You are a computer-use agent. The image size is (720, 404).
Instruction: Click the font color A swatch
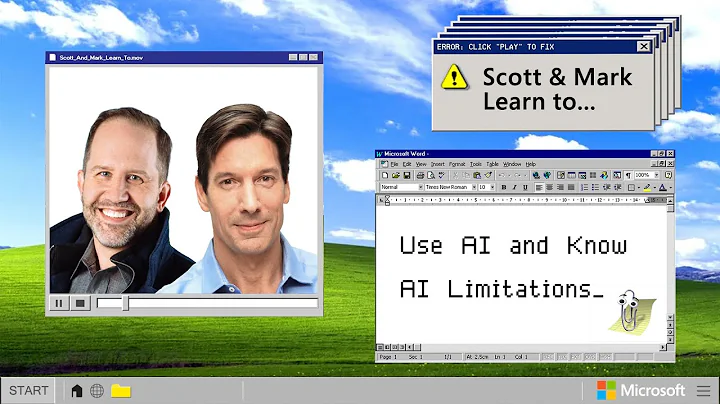pos(663,187)
